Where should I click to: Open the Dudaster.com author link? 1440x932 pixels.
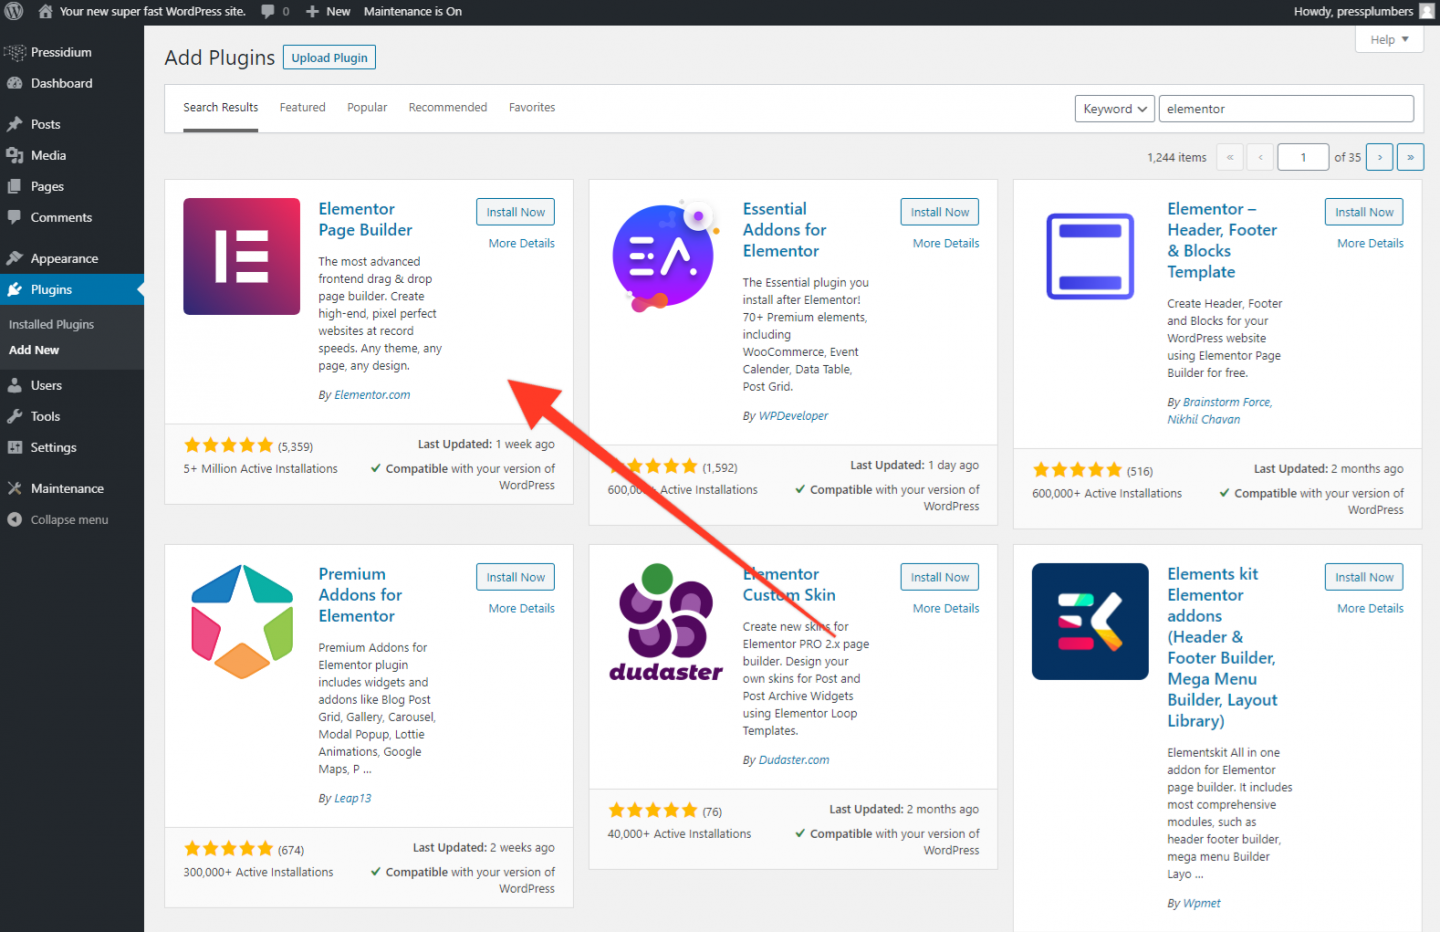point(794,760)
